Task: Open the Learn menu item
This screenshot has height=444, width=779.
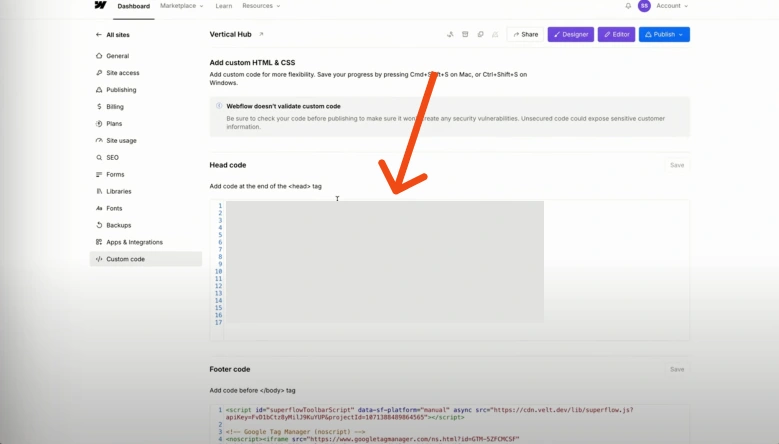Action: coord(223,6)
